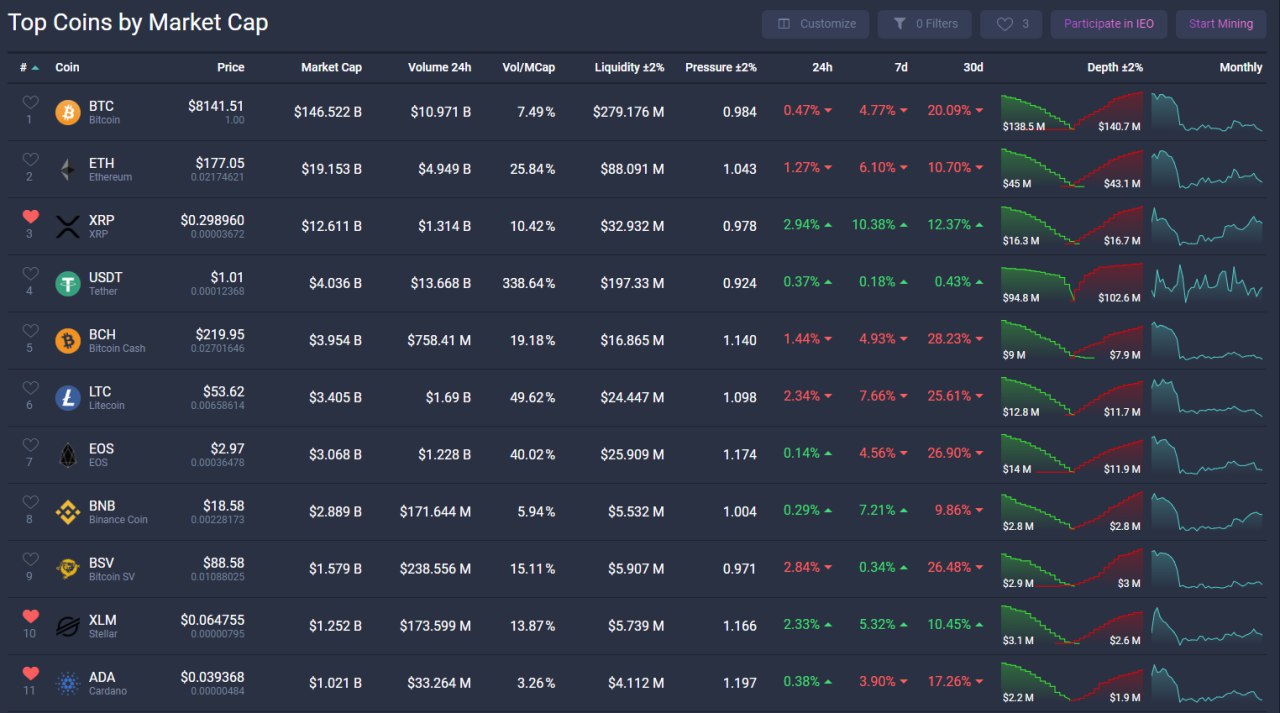Click Cardano 24h change 0.38%
The image size is (1280, 713).
pos(802,682)
